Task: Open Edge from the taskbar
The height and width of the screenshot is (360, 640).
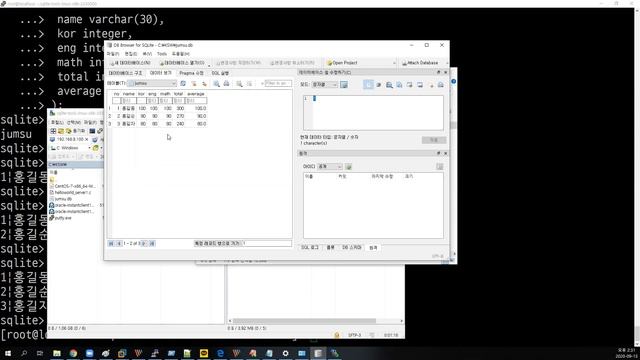Action: (220, 353)
